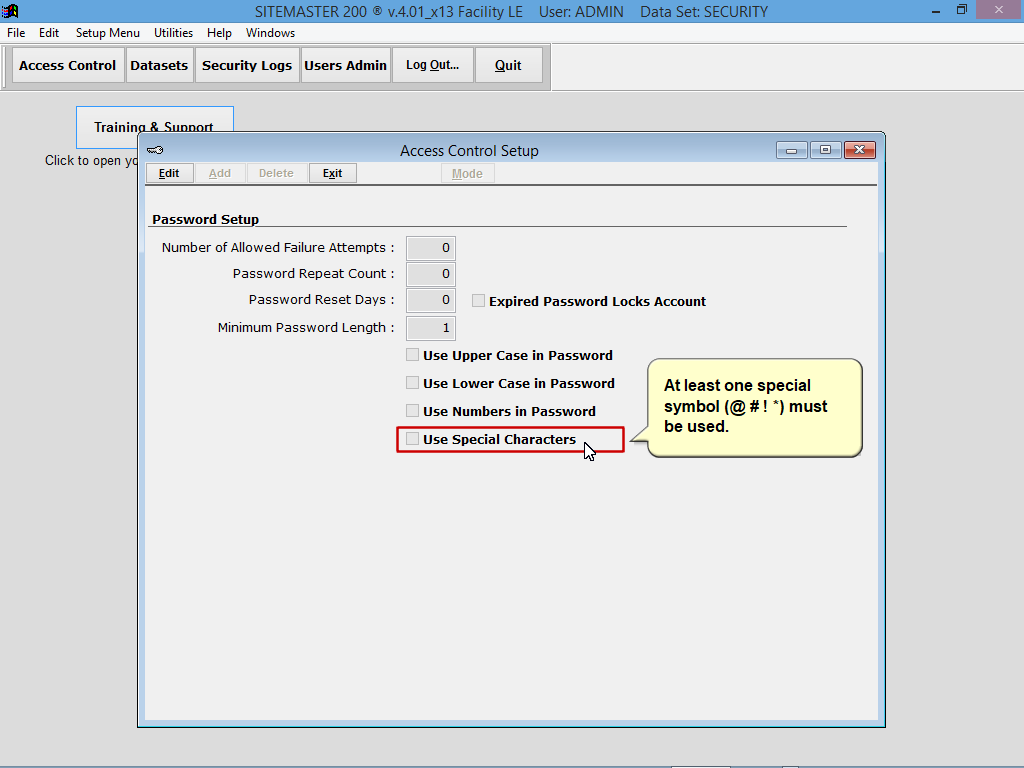Click the Log Out... button
Image resolution: width=1024 pixels, height=768 pixels.
pos(432,65)
